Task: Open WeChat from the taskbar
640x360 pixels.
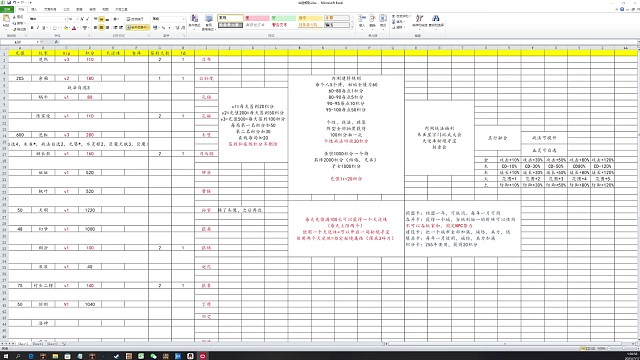Action: pyautogui.click(x=153, y=356)
